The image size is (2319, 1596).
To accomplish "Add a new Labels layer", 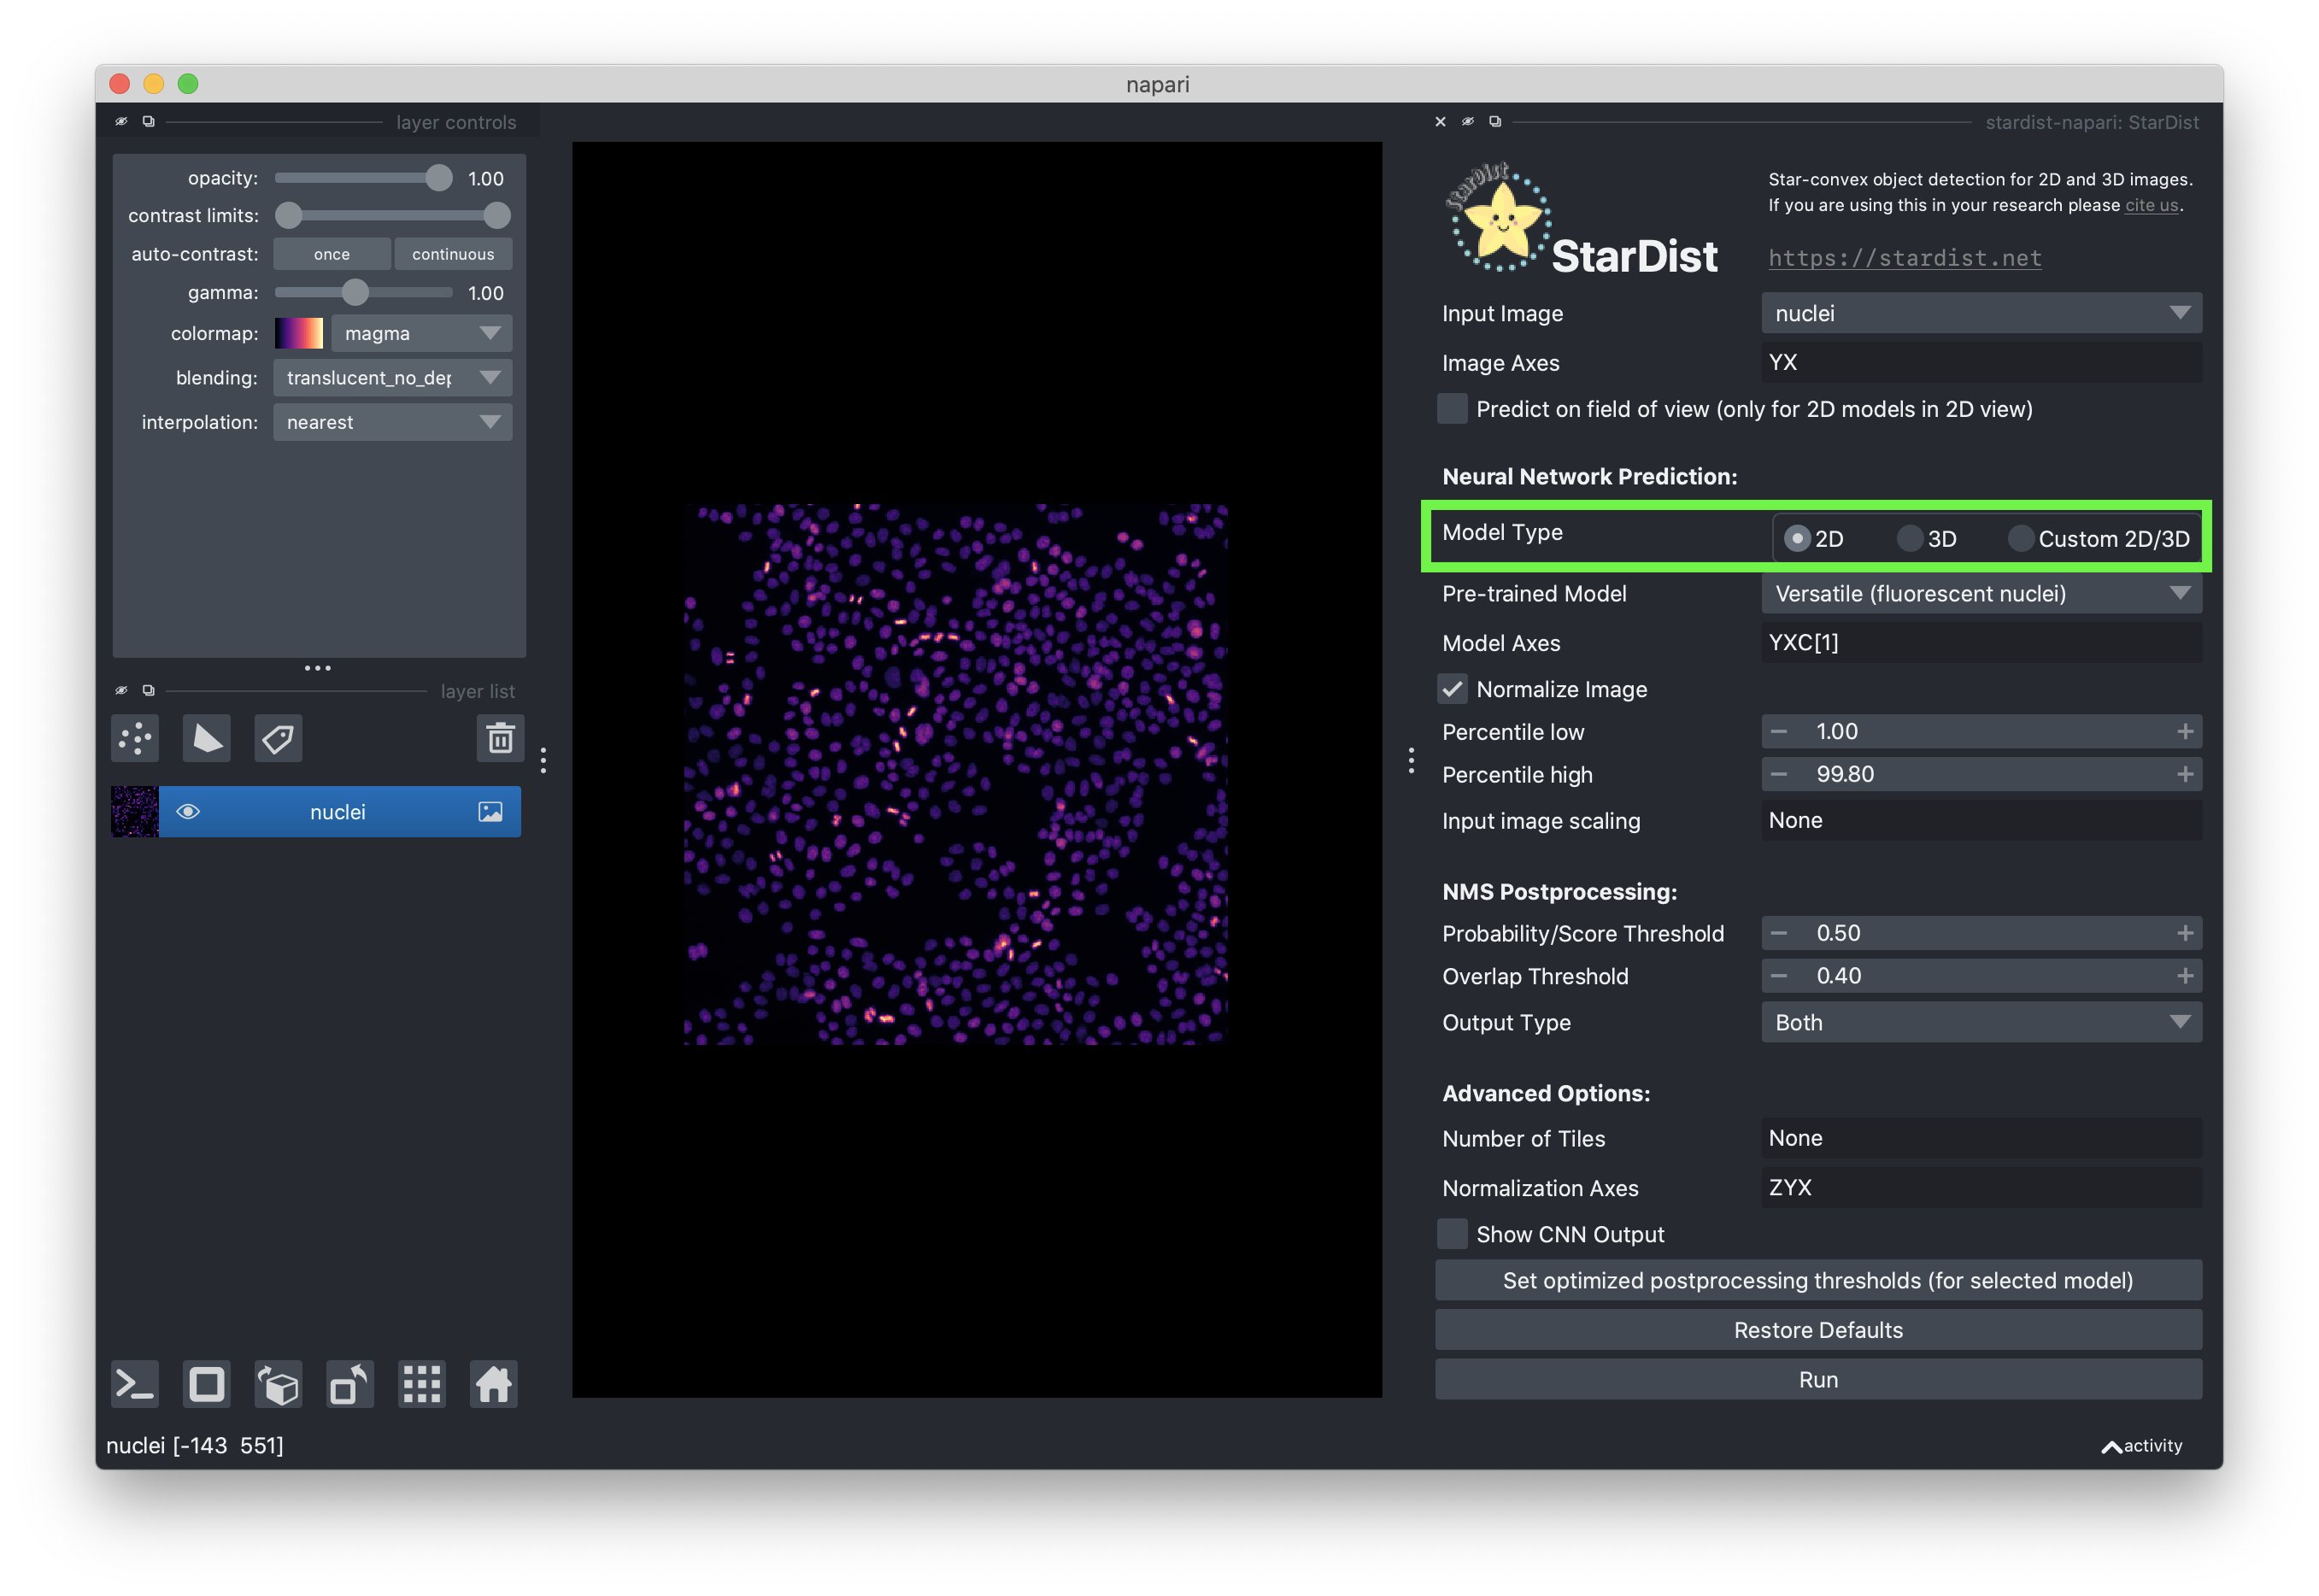I will click(x=277, y=738).
